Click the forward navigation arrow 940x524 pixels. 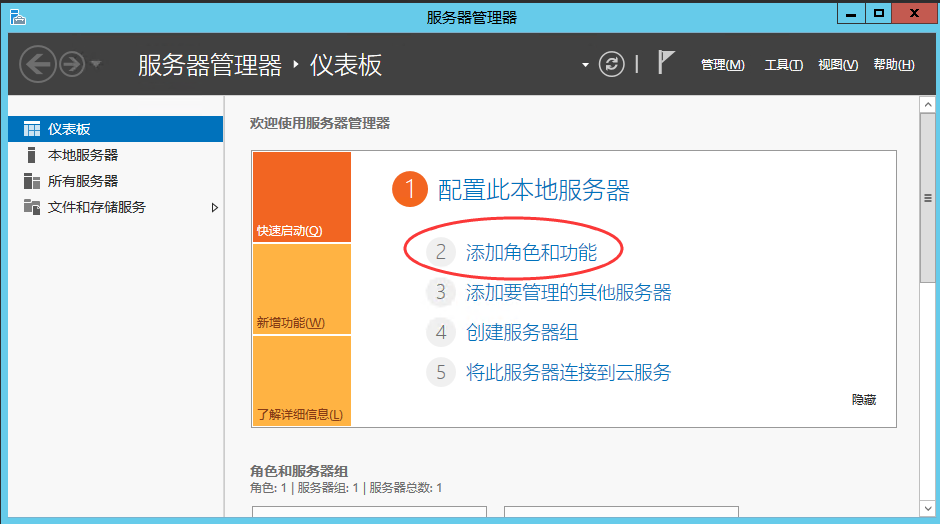(x=73, y=64)
